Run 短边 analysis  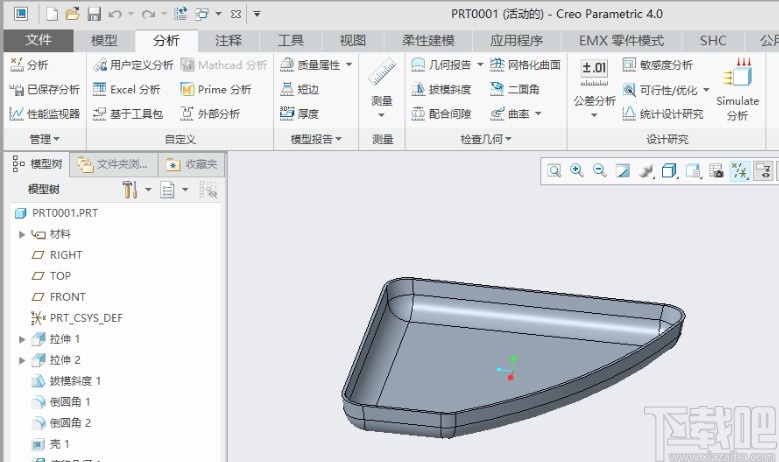coord(299,89)
